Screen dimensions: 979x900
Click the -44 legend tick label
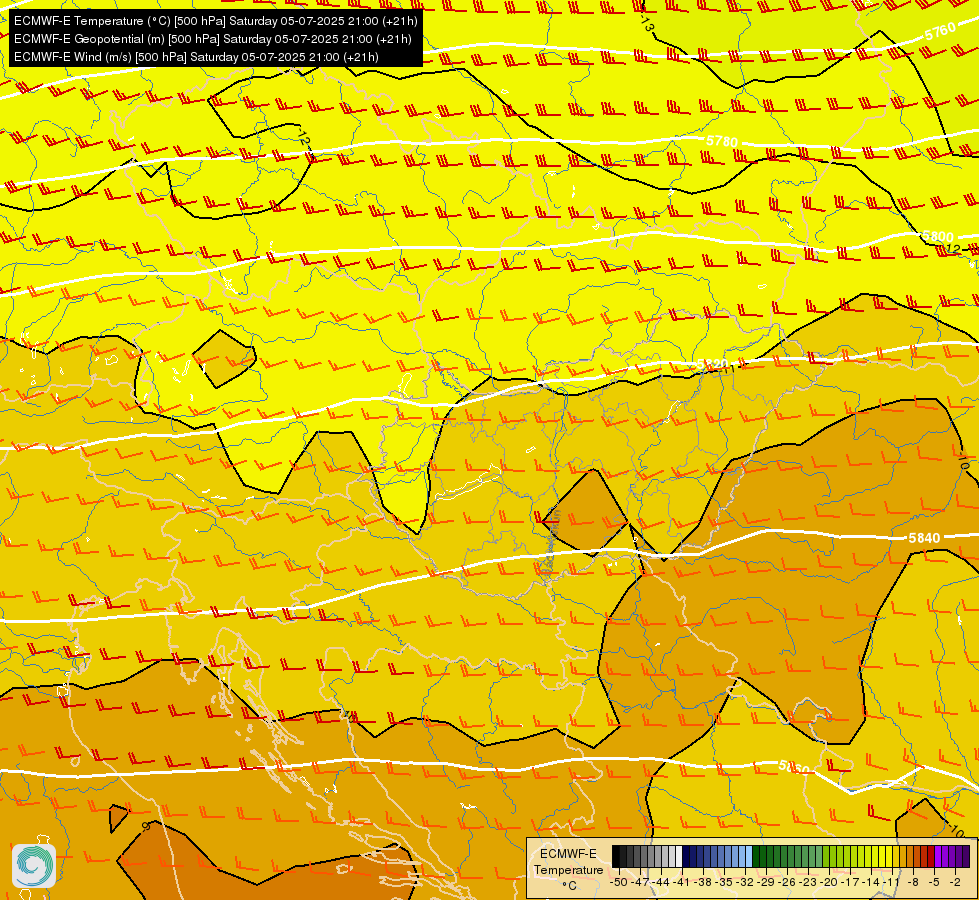pos(661,883)
